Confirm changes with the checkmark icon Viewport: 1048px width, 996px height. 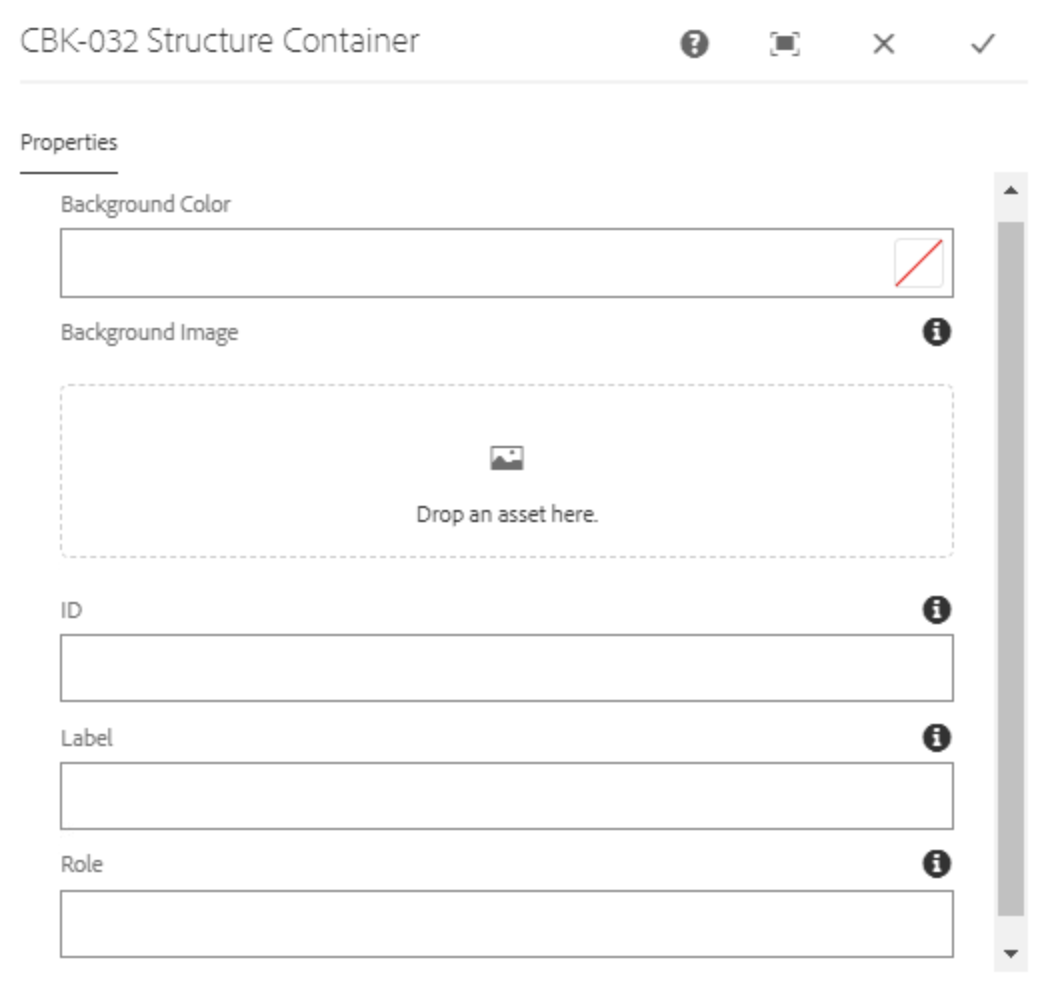[983, 44]
